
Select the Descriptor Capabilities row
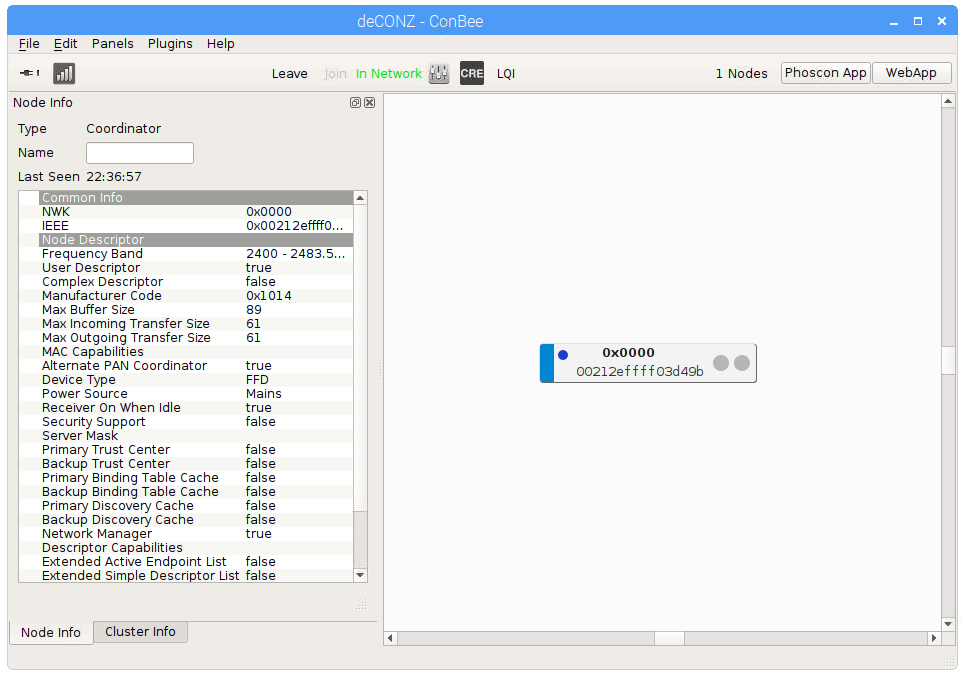[x=186, y=548]
